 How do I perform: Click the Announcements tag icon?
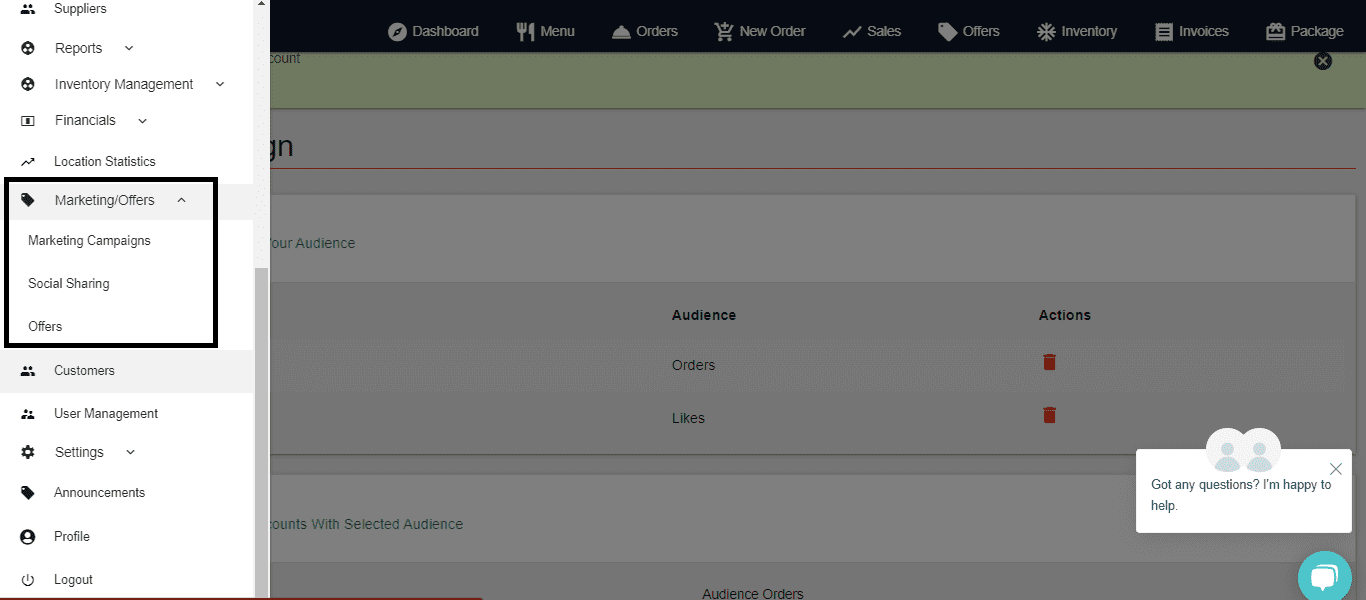pyautogui.click(x=28, y=493)
